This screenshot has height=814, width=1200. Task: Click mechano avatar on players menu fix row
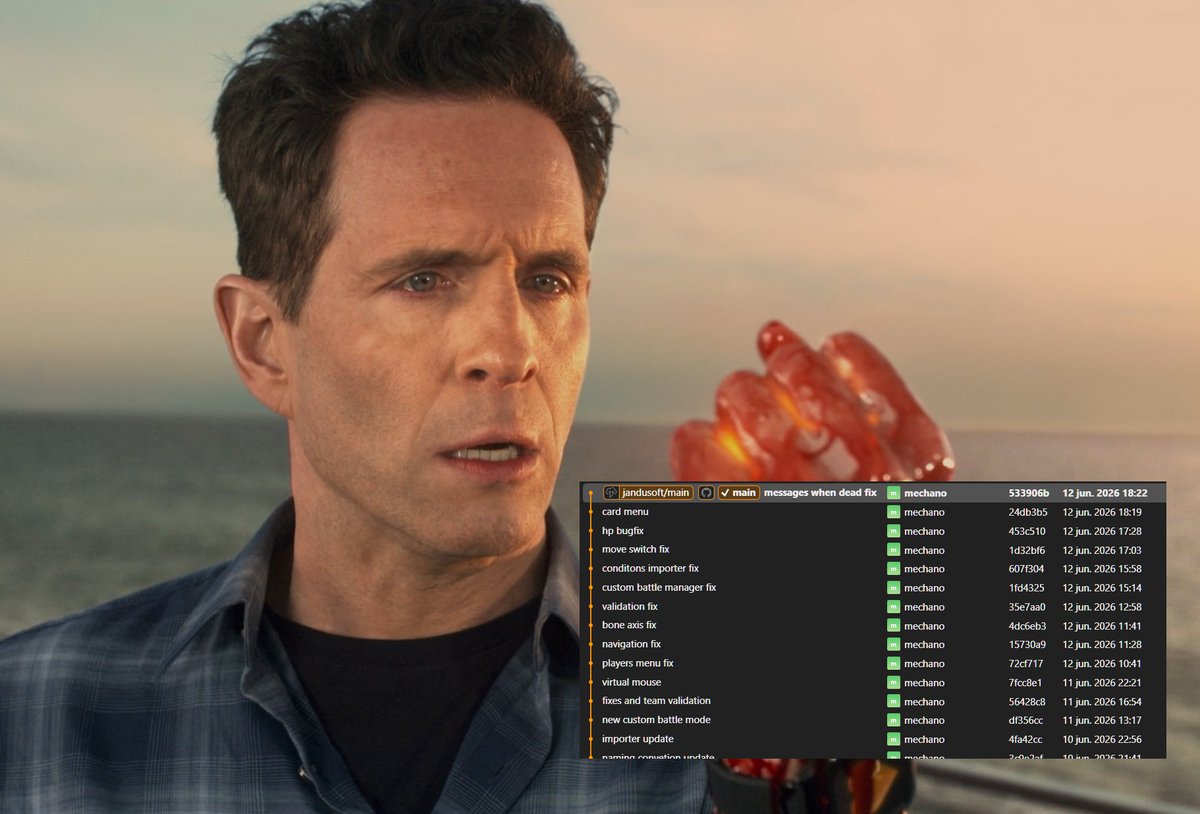point(893,664)
